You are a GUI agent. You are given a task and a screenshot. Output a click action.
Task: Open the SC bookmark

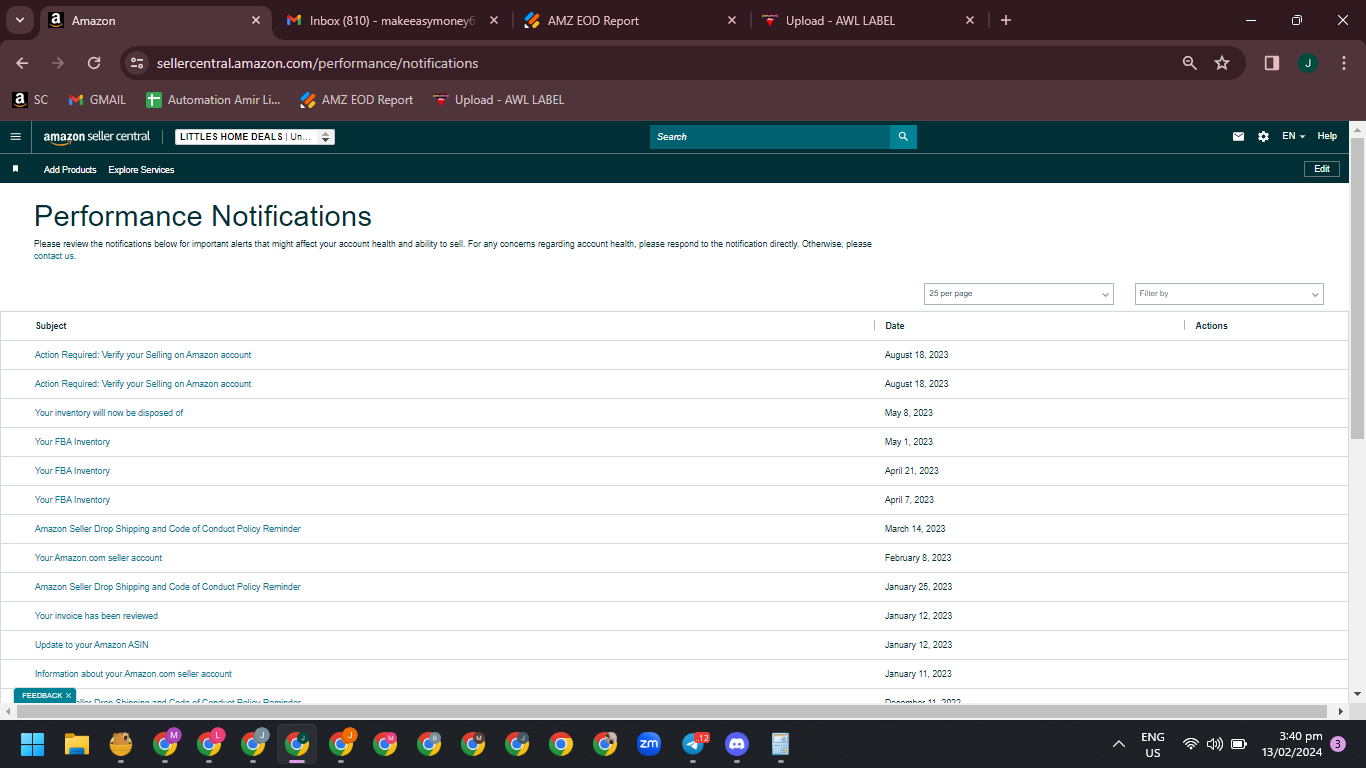(30, 100)
